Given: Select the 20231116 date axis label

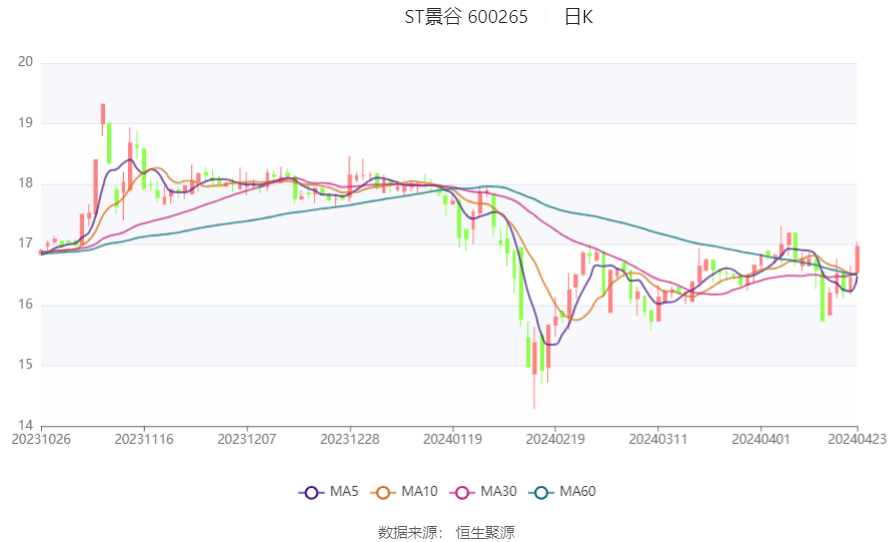Looking at the screenshot, I should click(x=144, y=440).
